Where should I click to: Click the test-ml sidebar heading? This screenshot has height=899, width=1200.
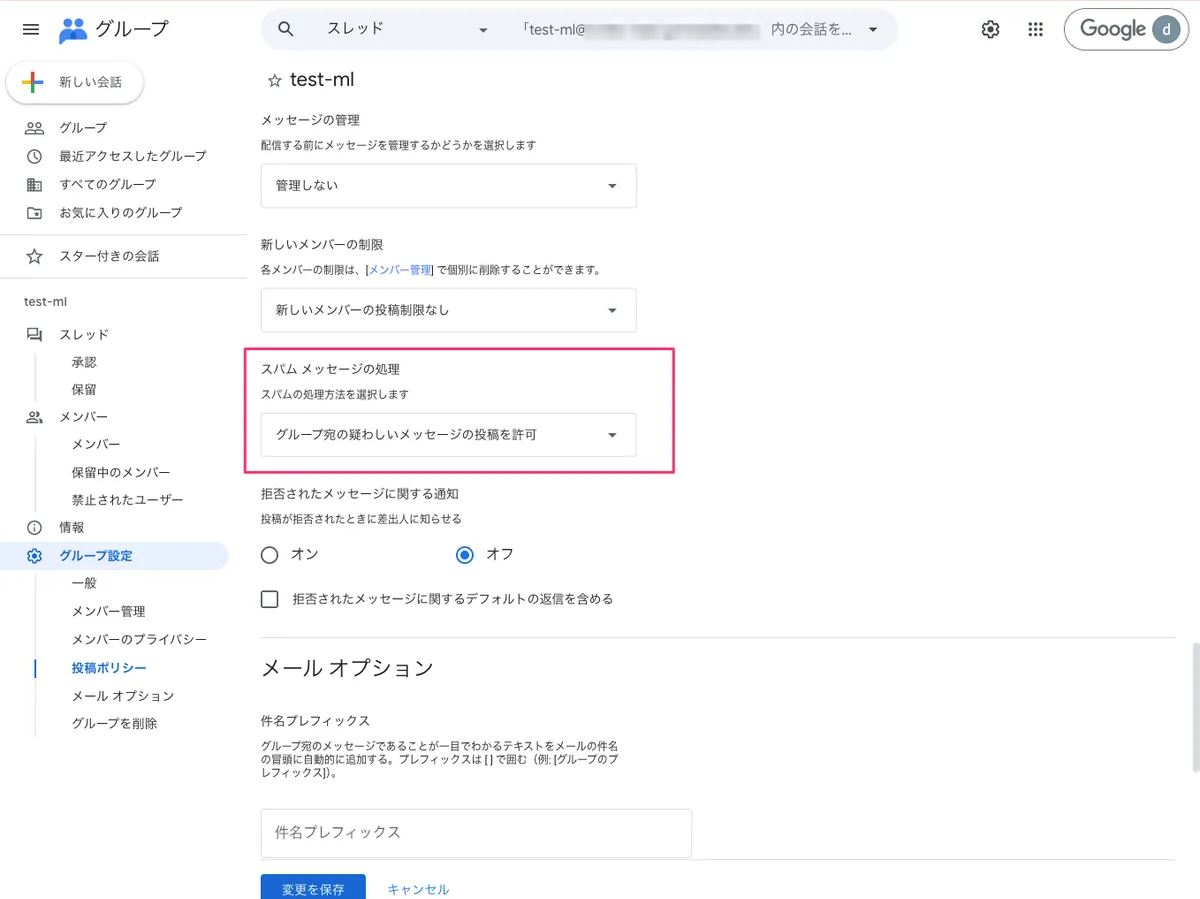click(x=45, y=301)
